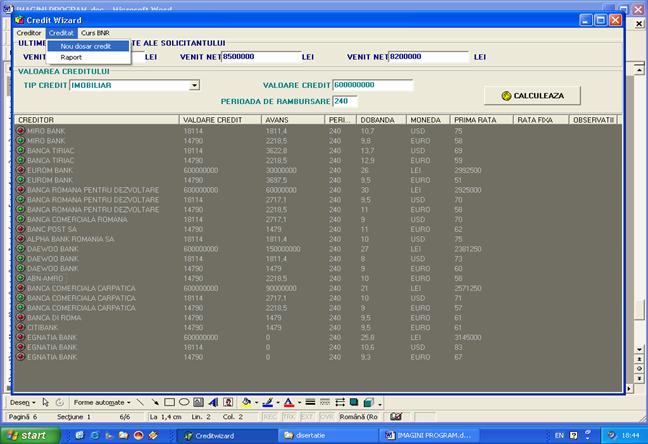The image size is (648, 444).
Task: Switch to disertatie folder taskbar button
Action: pyautogui.click(x=328, y=435)
